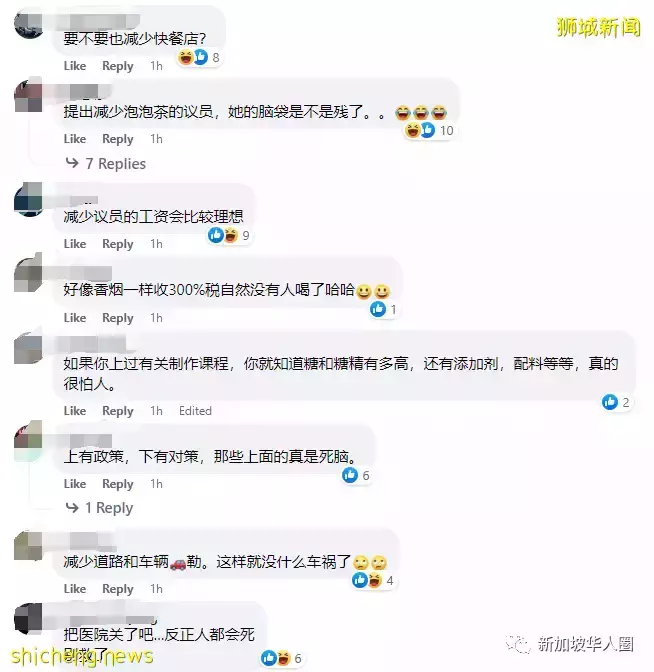Expand the 7 Replies thread
654x672 pixels.
(105, 164)
